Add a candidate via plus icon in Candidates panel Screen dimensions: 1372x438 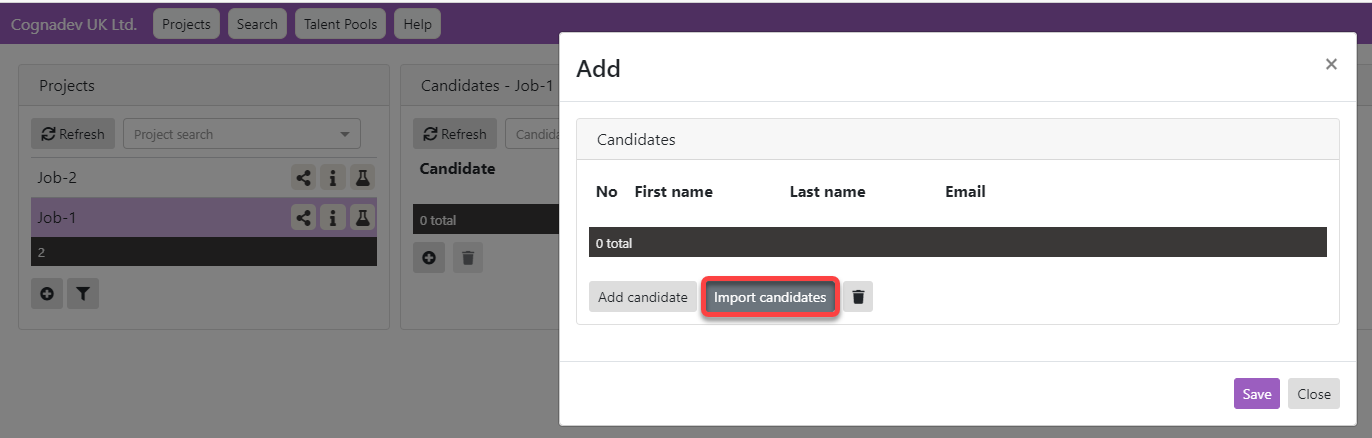point(429,258)
